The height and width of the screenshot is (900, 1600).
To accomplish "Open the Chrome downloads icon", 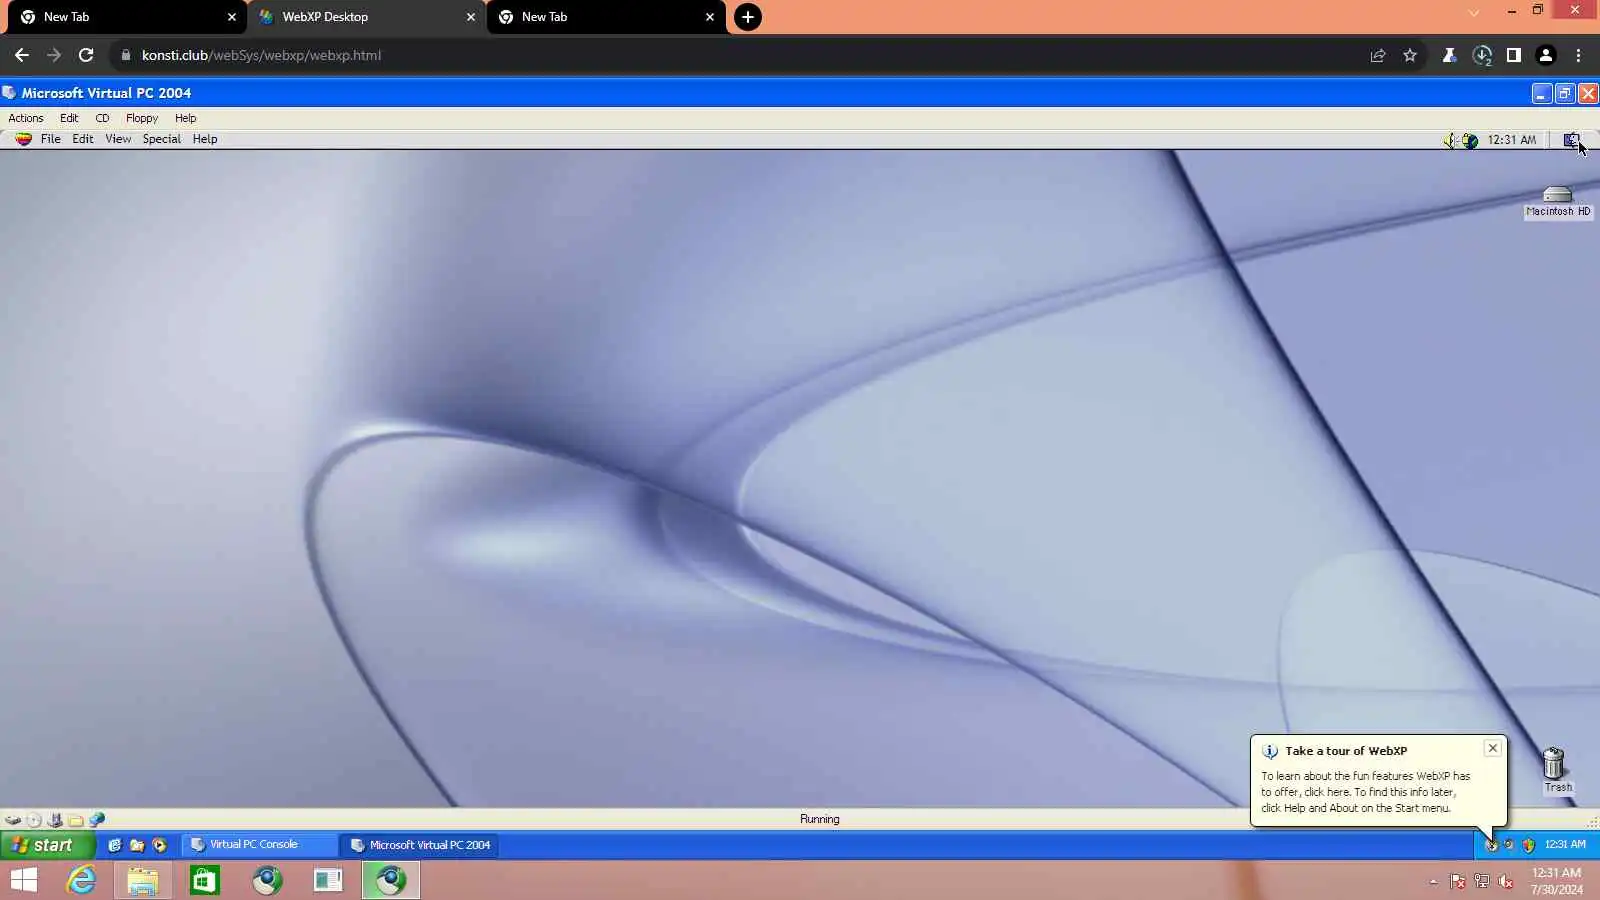I will point(1482,55).
